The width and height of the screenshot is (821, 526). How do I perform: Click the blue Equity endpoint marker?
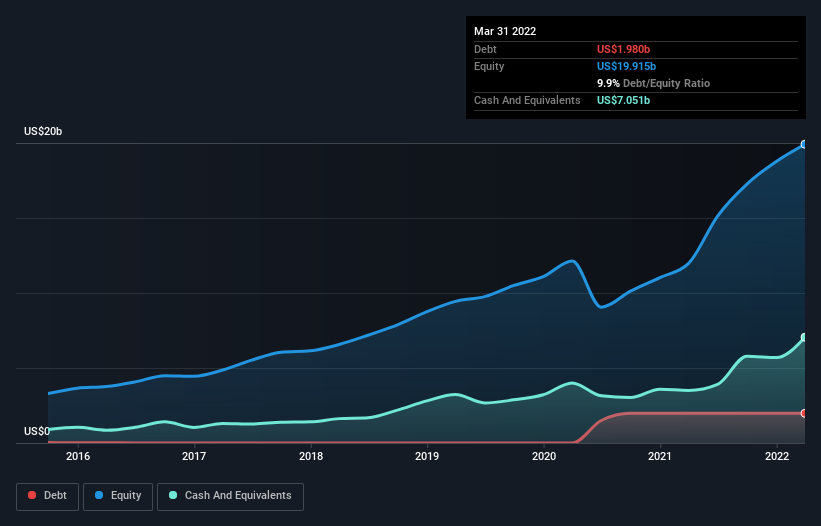[804, 144]
